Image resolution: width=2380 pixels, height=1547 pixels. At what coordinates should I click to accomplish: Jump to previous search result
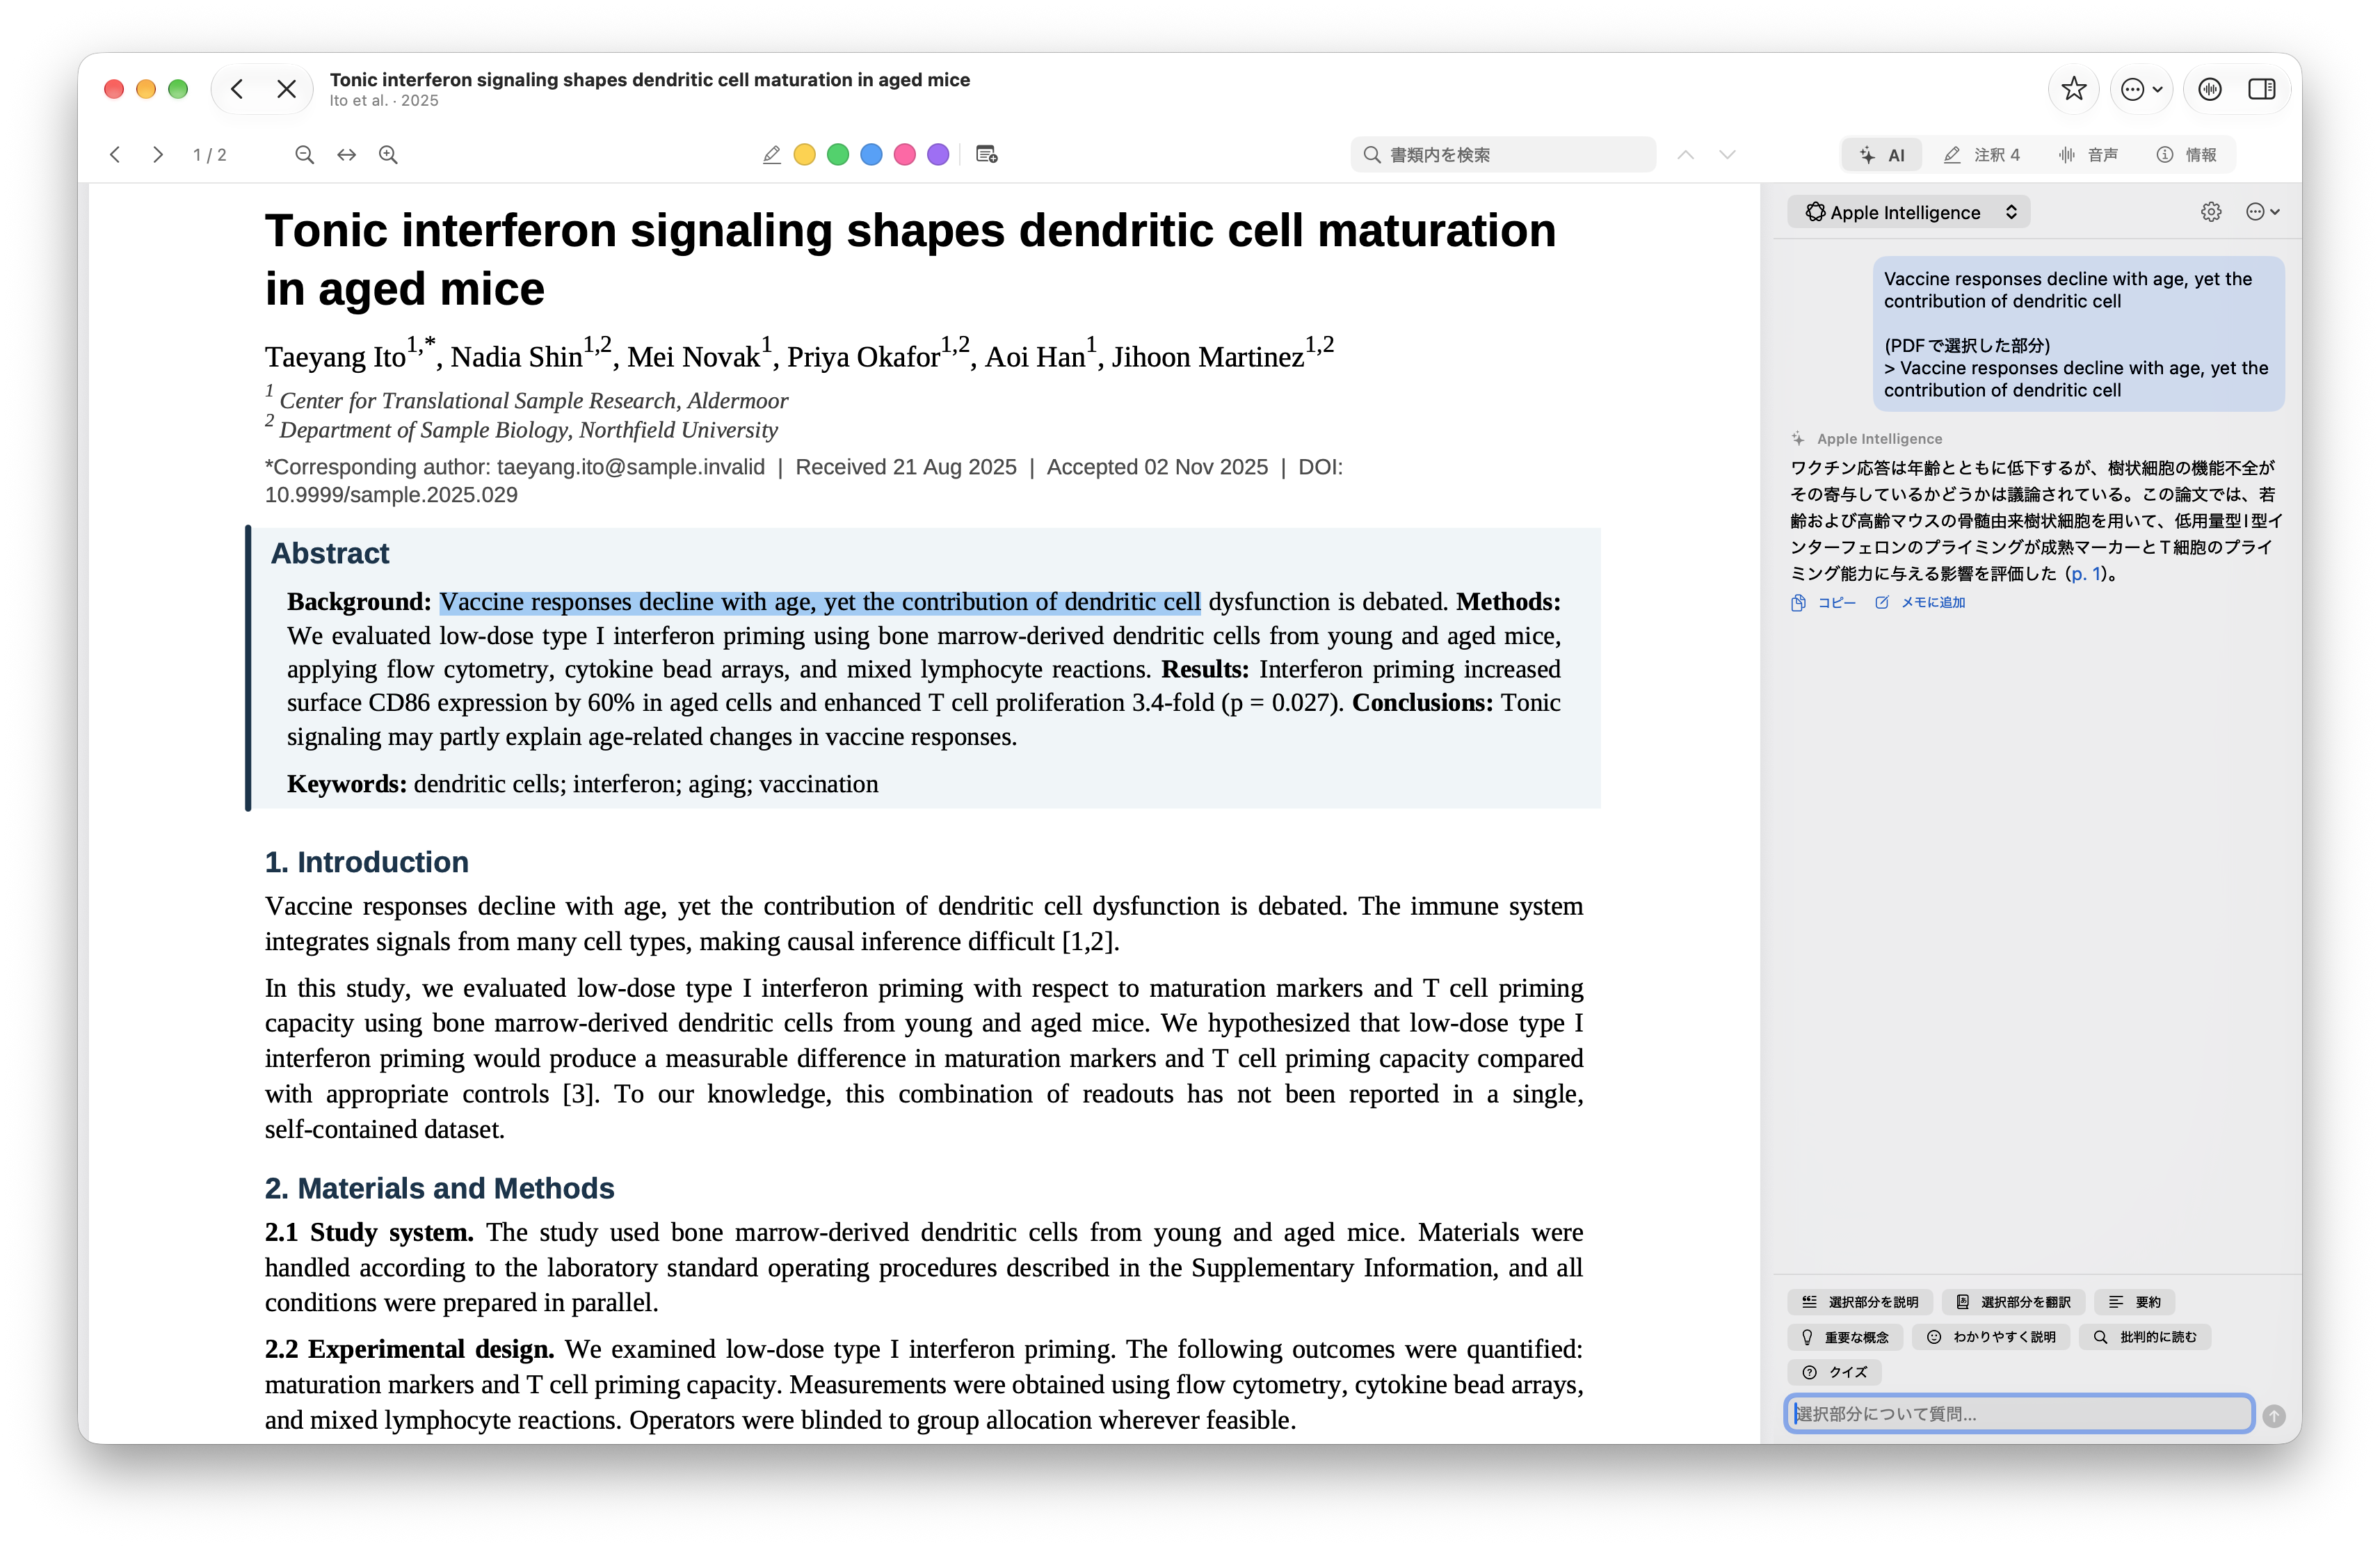[x=1686, y=155]
